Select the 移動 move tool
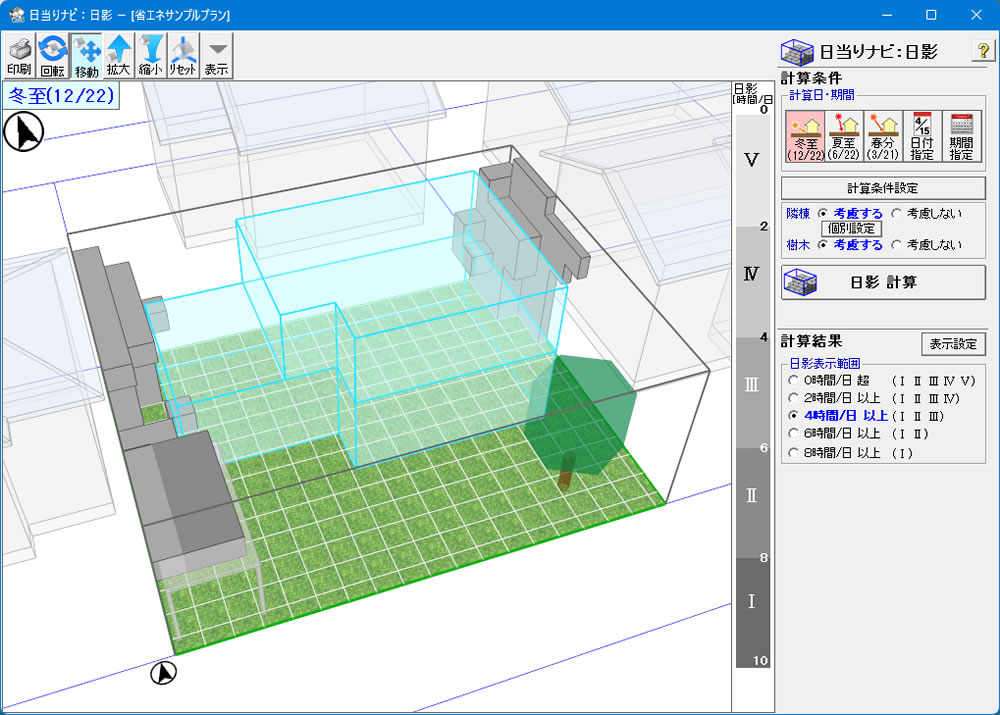The width and height of the screenshot is (1000, 715). click(x=86, y=56)
